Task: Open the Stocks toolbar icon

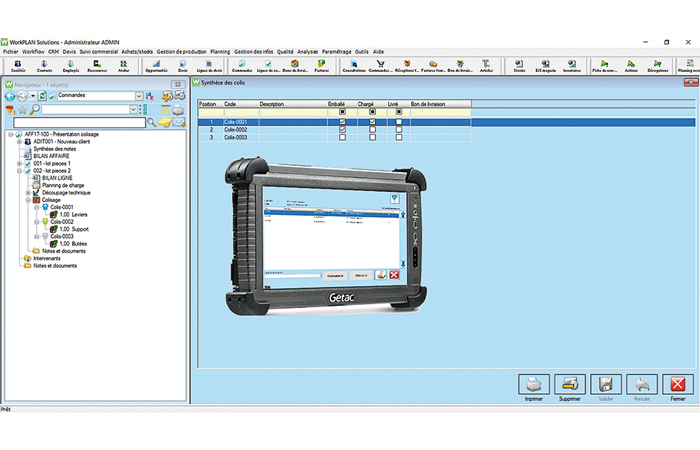Action: [519, 66]
